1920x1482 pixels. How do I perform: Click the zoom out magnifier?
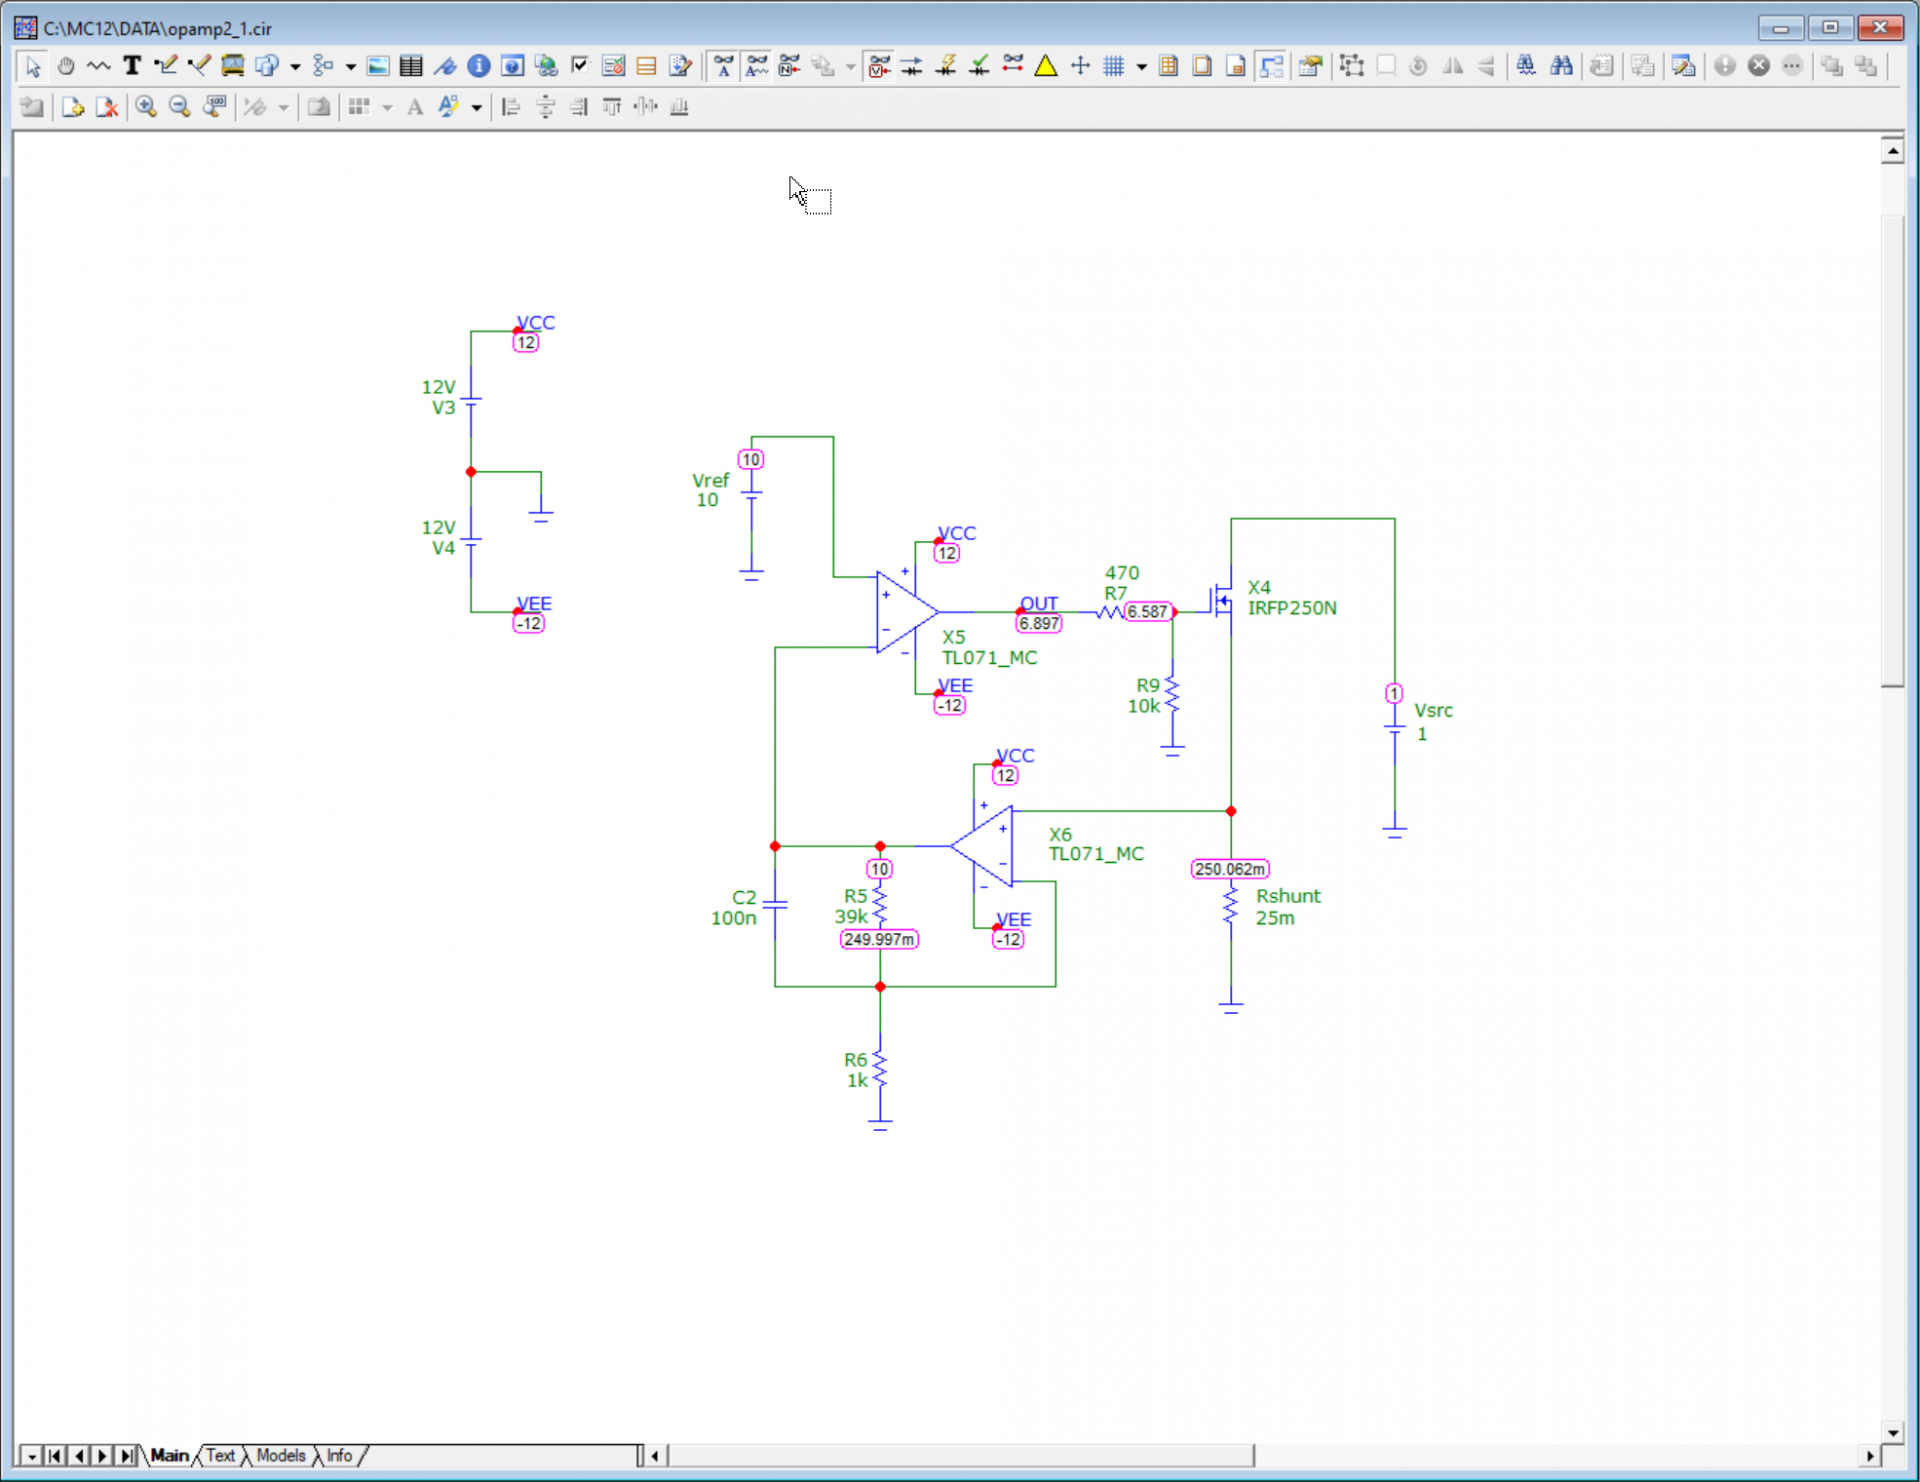pos(180,107)
